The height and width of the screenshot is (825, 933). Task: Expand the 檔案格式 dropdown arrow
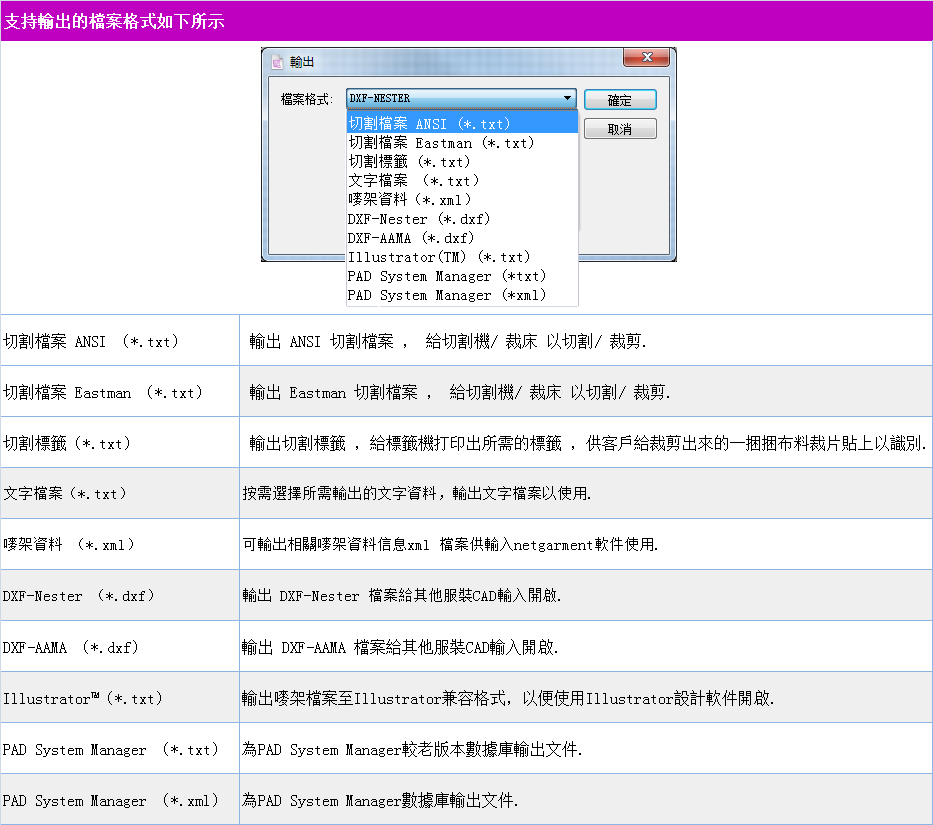[x=568, y=99]
